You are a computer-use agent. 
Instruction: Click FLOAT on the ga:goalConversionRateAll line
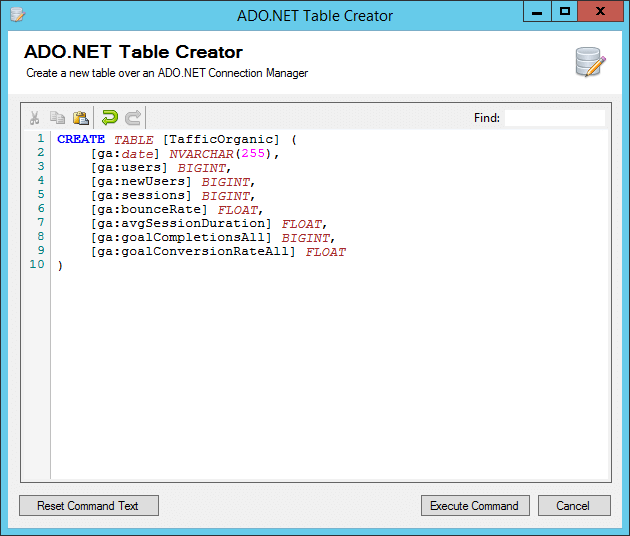(326, 252)
